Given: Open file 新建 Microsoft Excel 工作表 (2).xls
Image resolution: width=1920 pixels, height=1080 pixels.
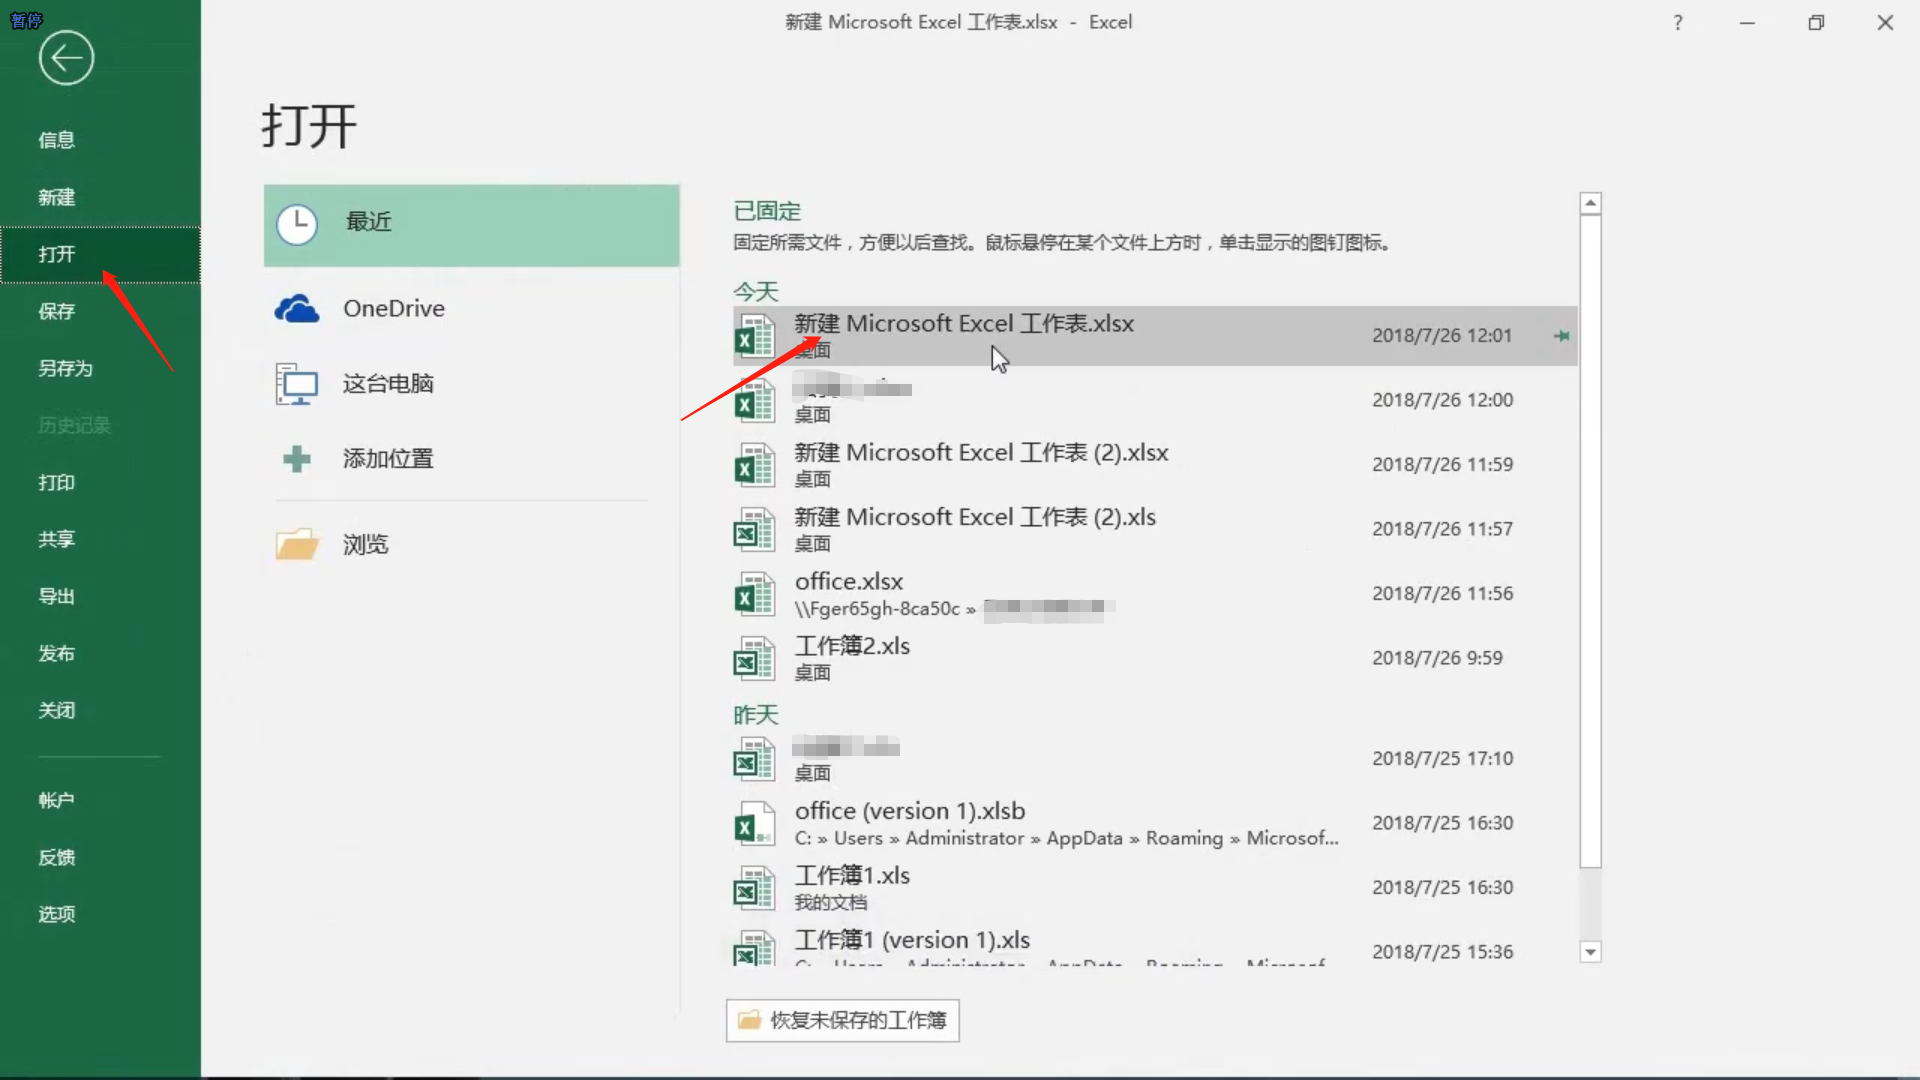Looking at the screenshot, I should tap(1155, 530).
